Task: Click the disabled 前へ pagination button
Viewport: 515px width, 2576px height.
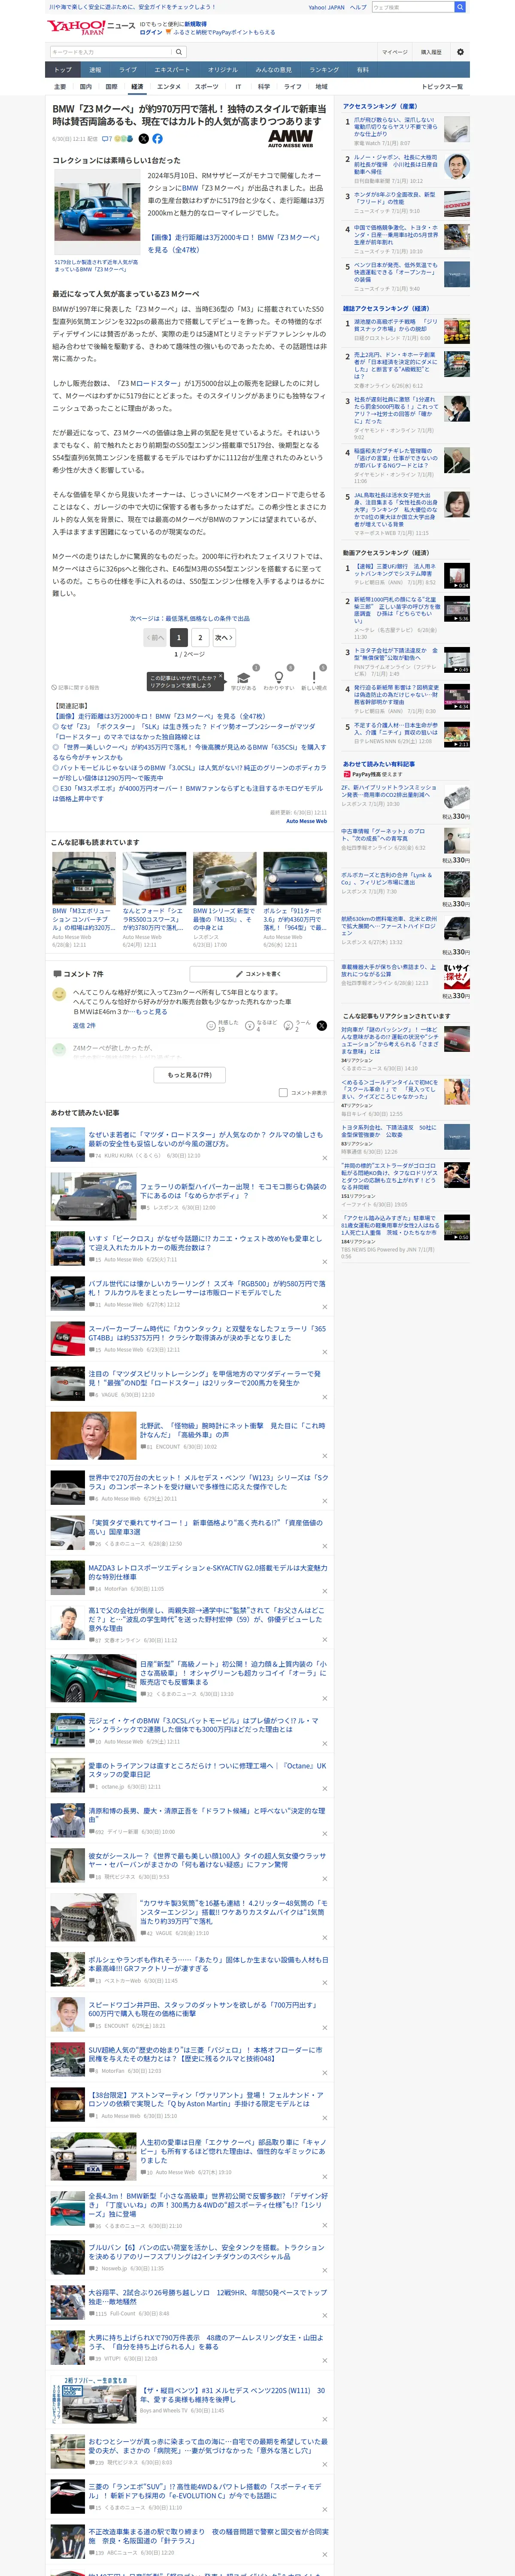Action: click(155, 637)
